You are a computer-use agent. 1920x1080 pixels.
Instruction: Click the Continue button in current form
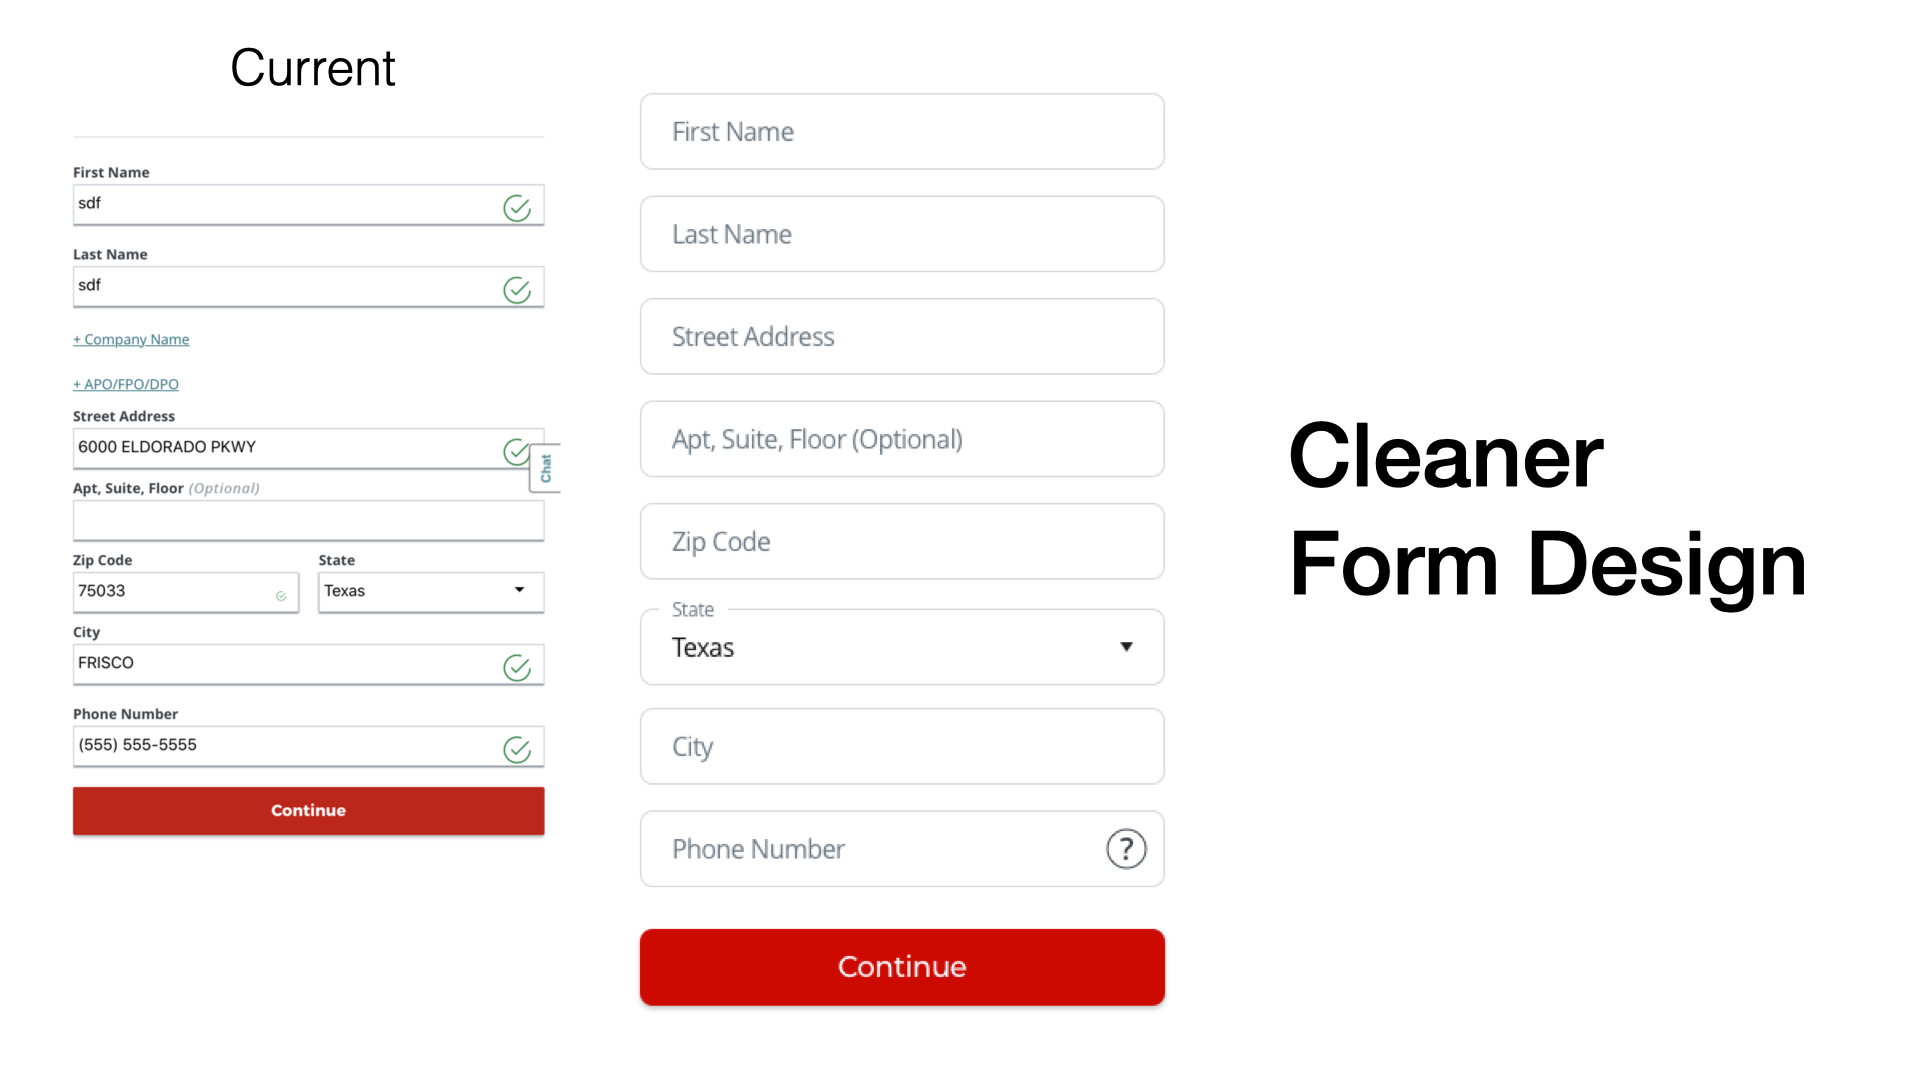tap(309, 810)
